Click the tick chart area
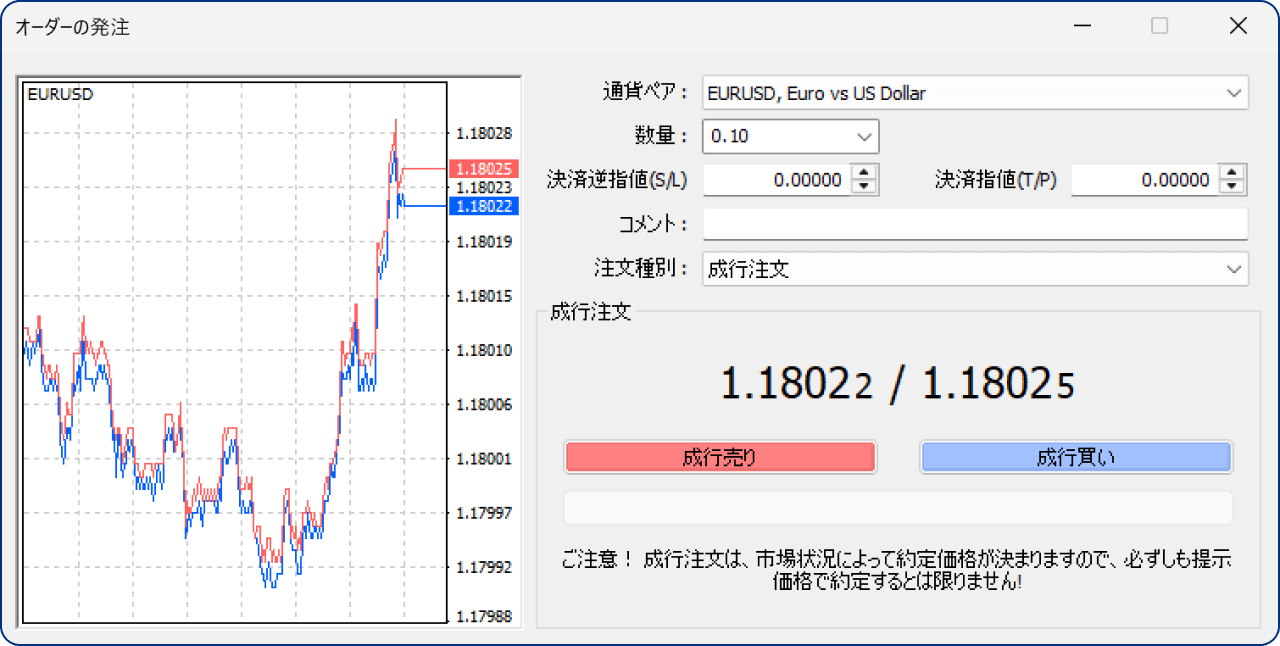This screenshot has width=1280, height=646. pos(230,350)
